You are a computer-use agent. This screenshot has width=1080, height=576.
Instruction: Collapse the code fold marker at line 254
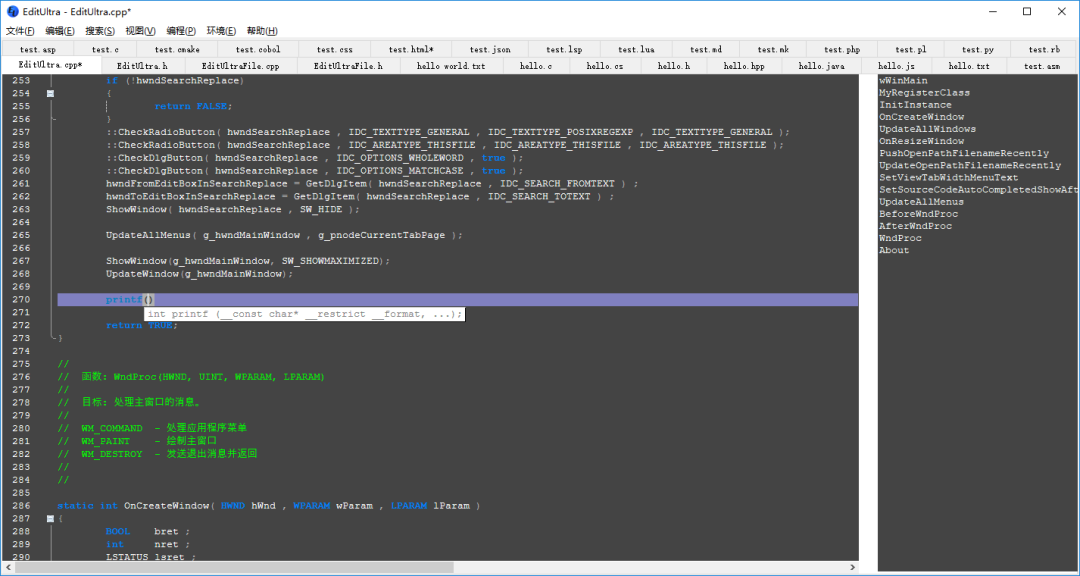click(x=50, y=93)
